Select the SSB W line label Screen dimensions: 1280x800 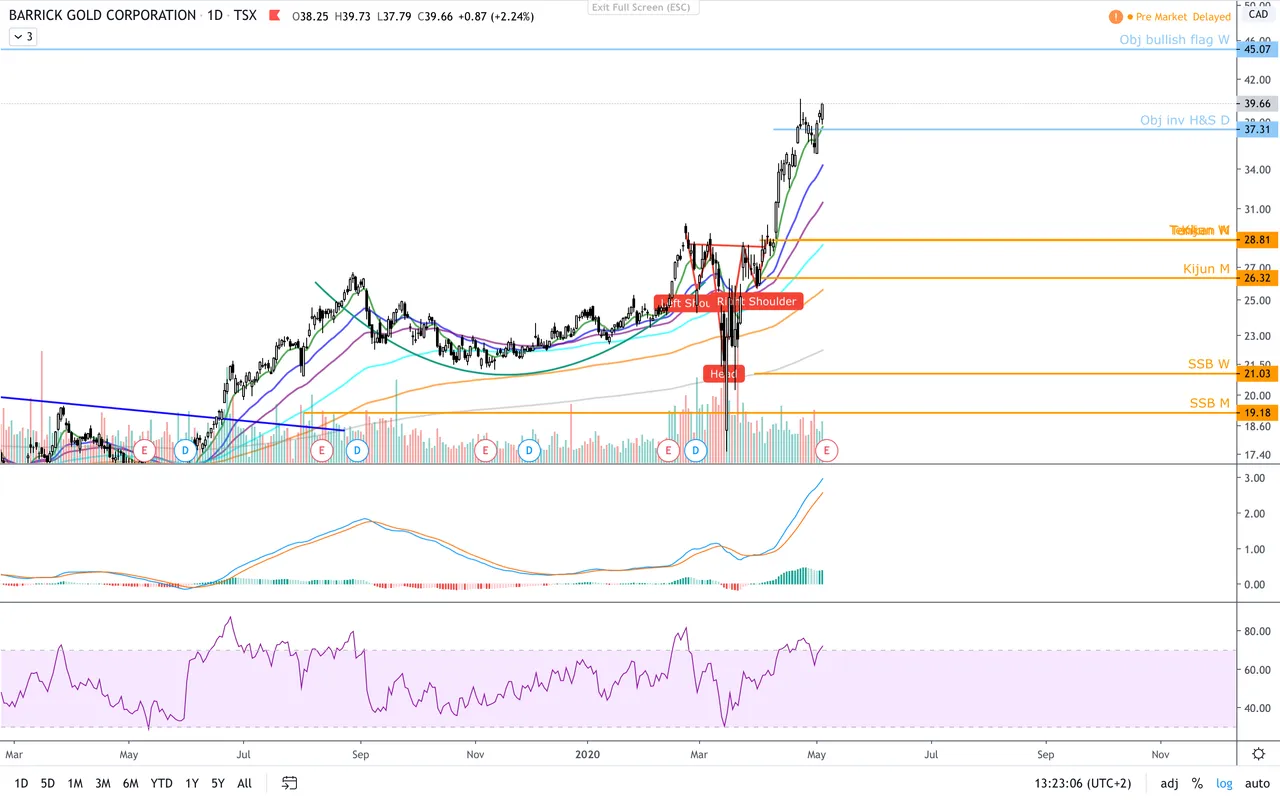1209,364
